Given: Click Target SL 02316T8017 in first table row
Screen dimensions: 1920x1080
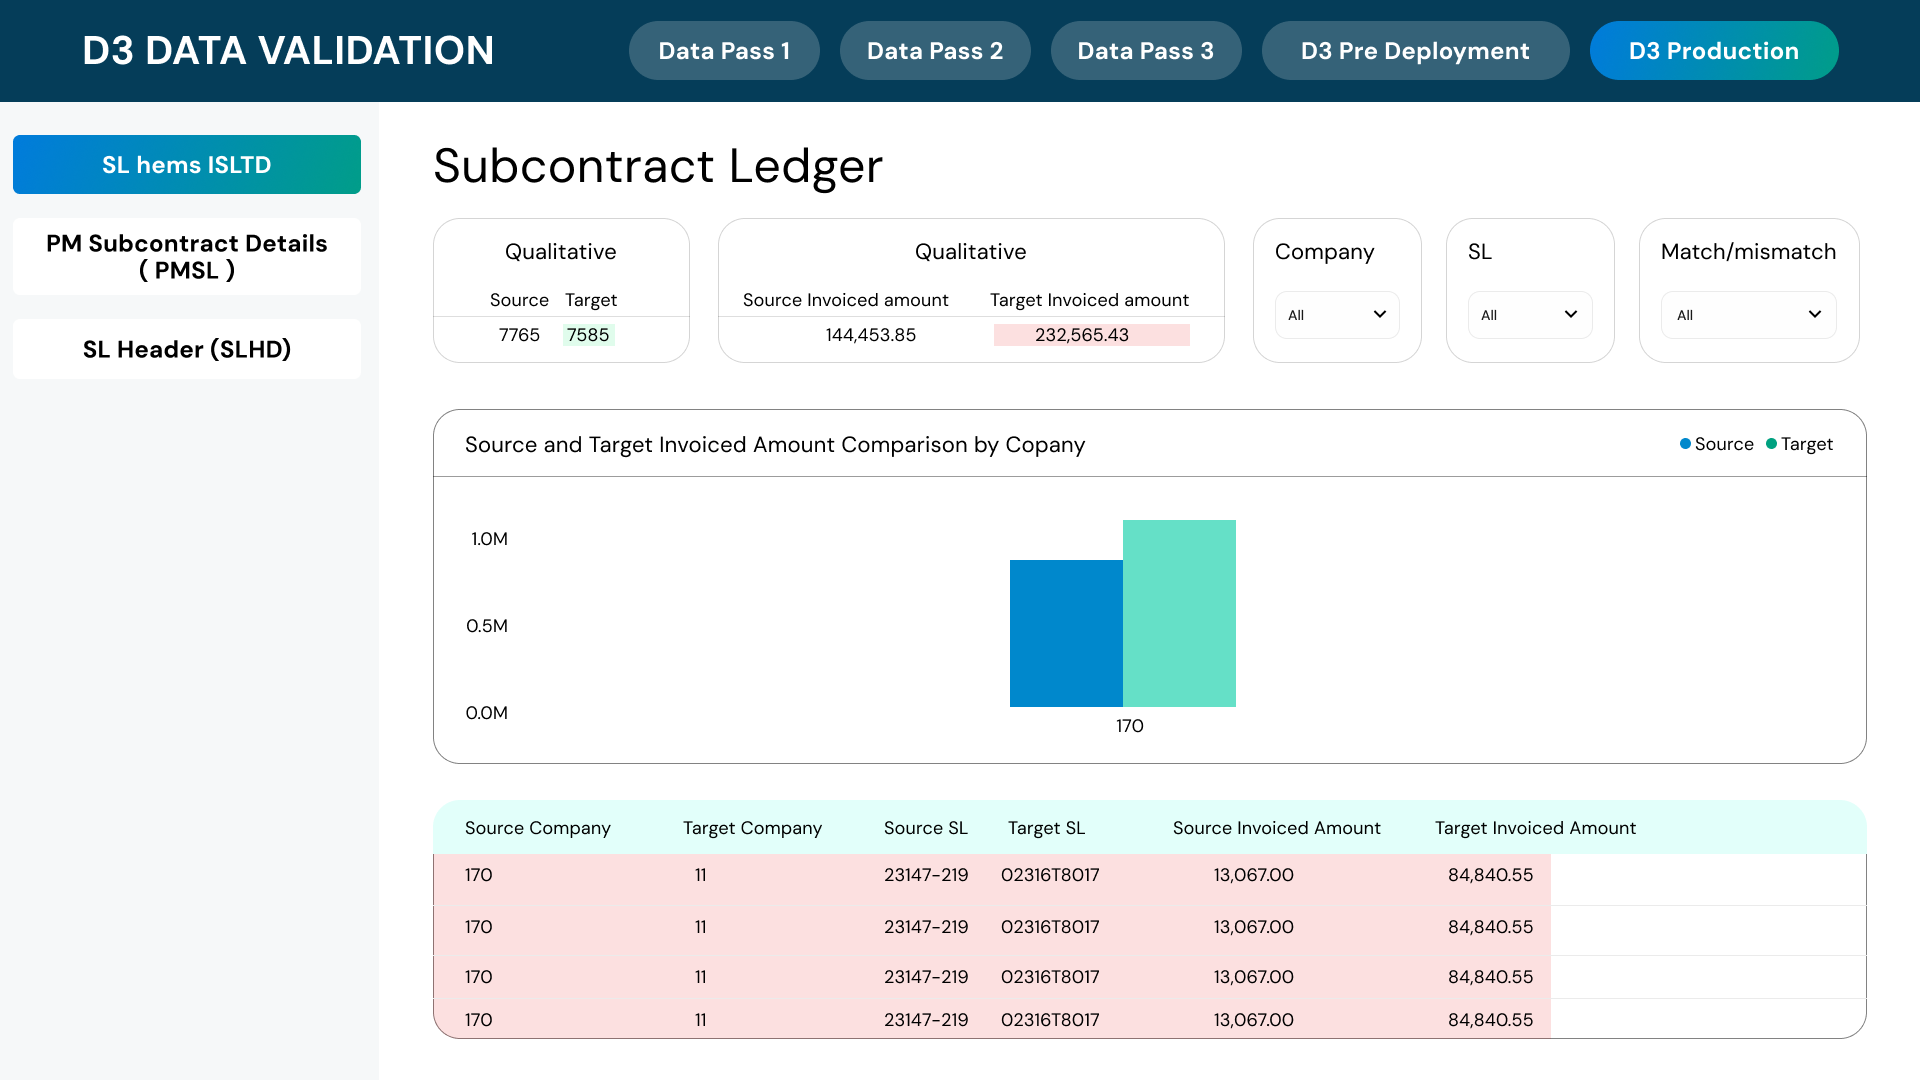Looking at the screenshot, I should pyautogui.click(x=1050, y=875).
